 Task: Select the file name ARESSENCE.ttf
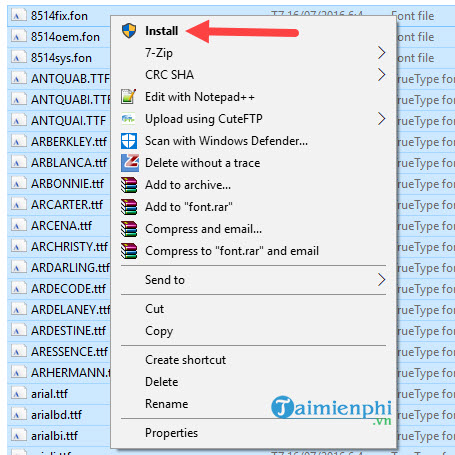tap(69, 352)
